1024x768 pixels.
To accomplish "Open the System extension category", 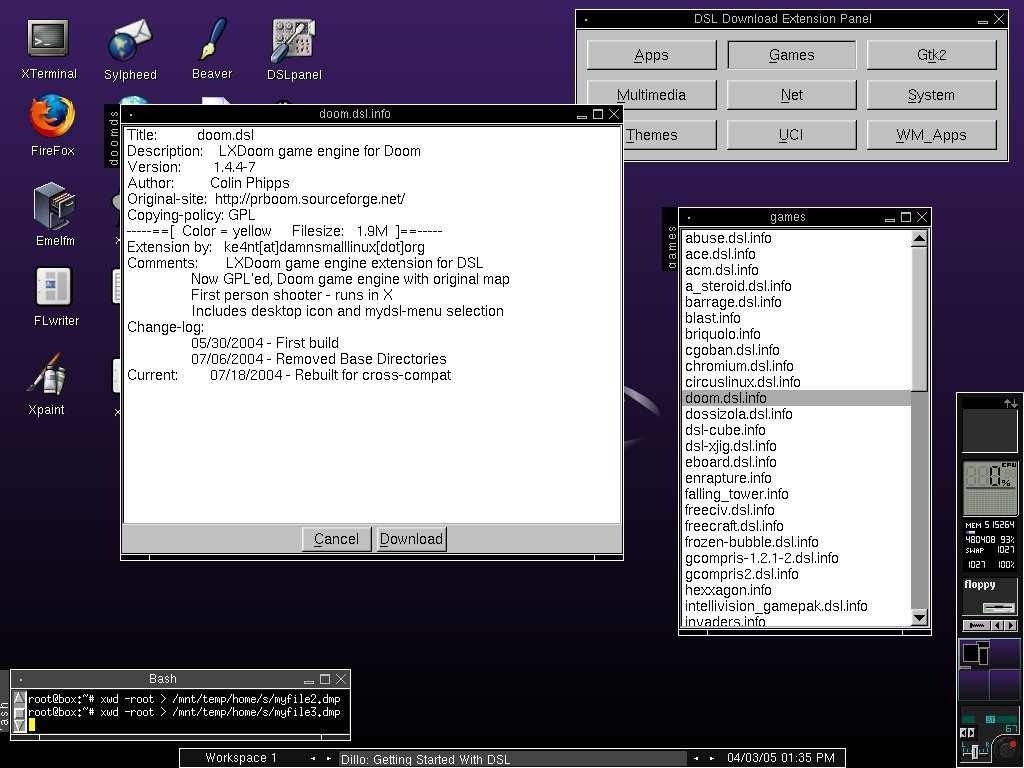I will (931, 95).
